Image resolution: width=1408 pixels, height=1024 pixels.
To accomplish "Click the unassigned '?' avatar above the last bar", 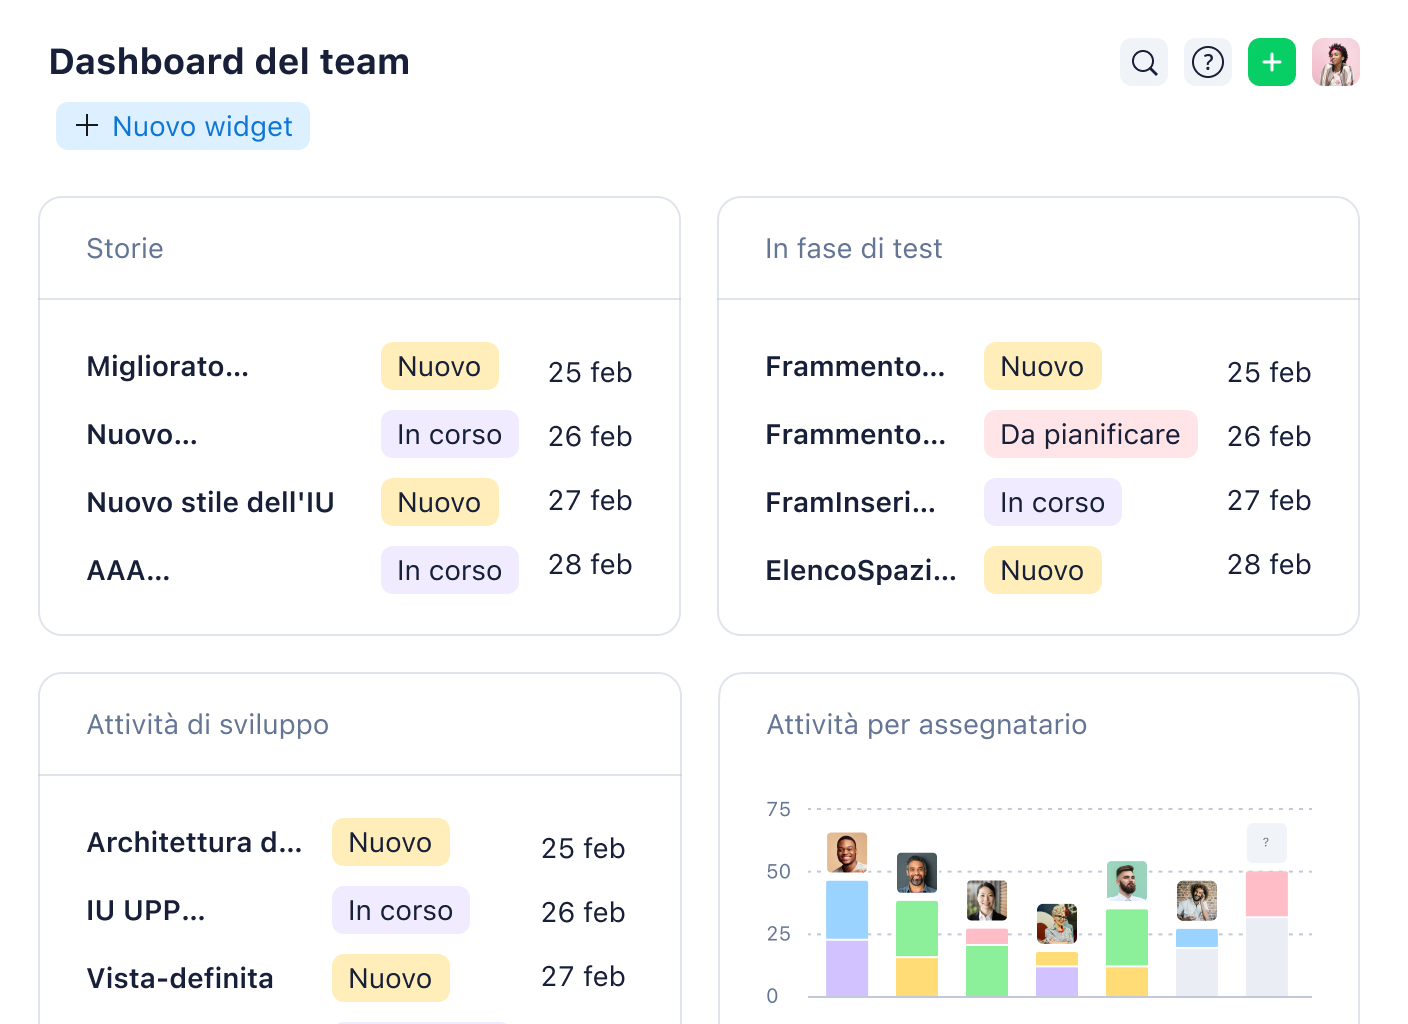I will (x=1266, y=843).
